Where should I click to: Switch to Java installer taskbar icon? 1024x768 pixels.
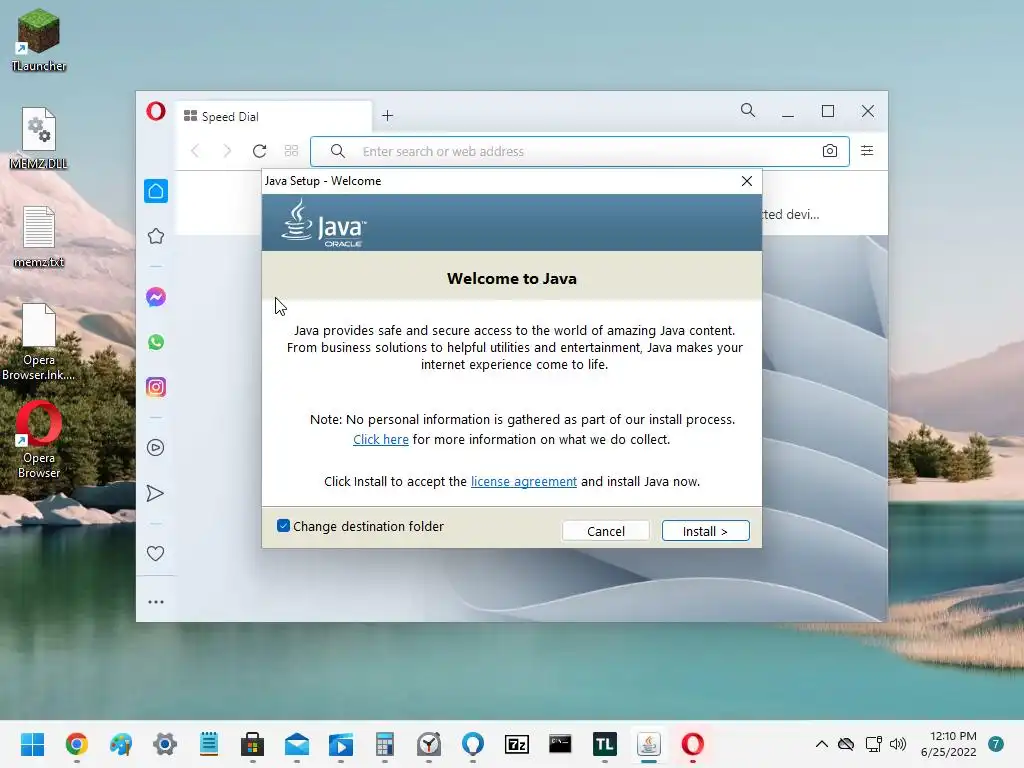point(648,744)
